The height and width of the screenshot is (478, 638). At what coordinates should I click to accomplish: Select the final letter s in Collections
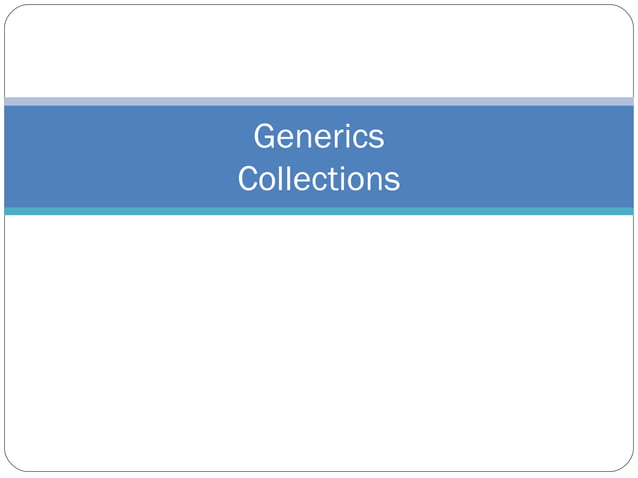(393, 182)
